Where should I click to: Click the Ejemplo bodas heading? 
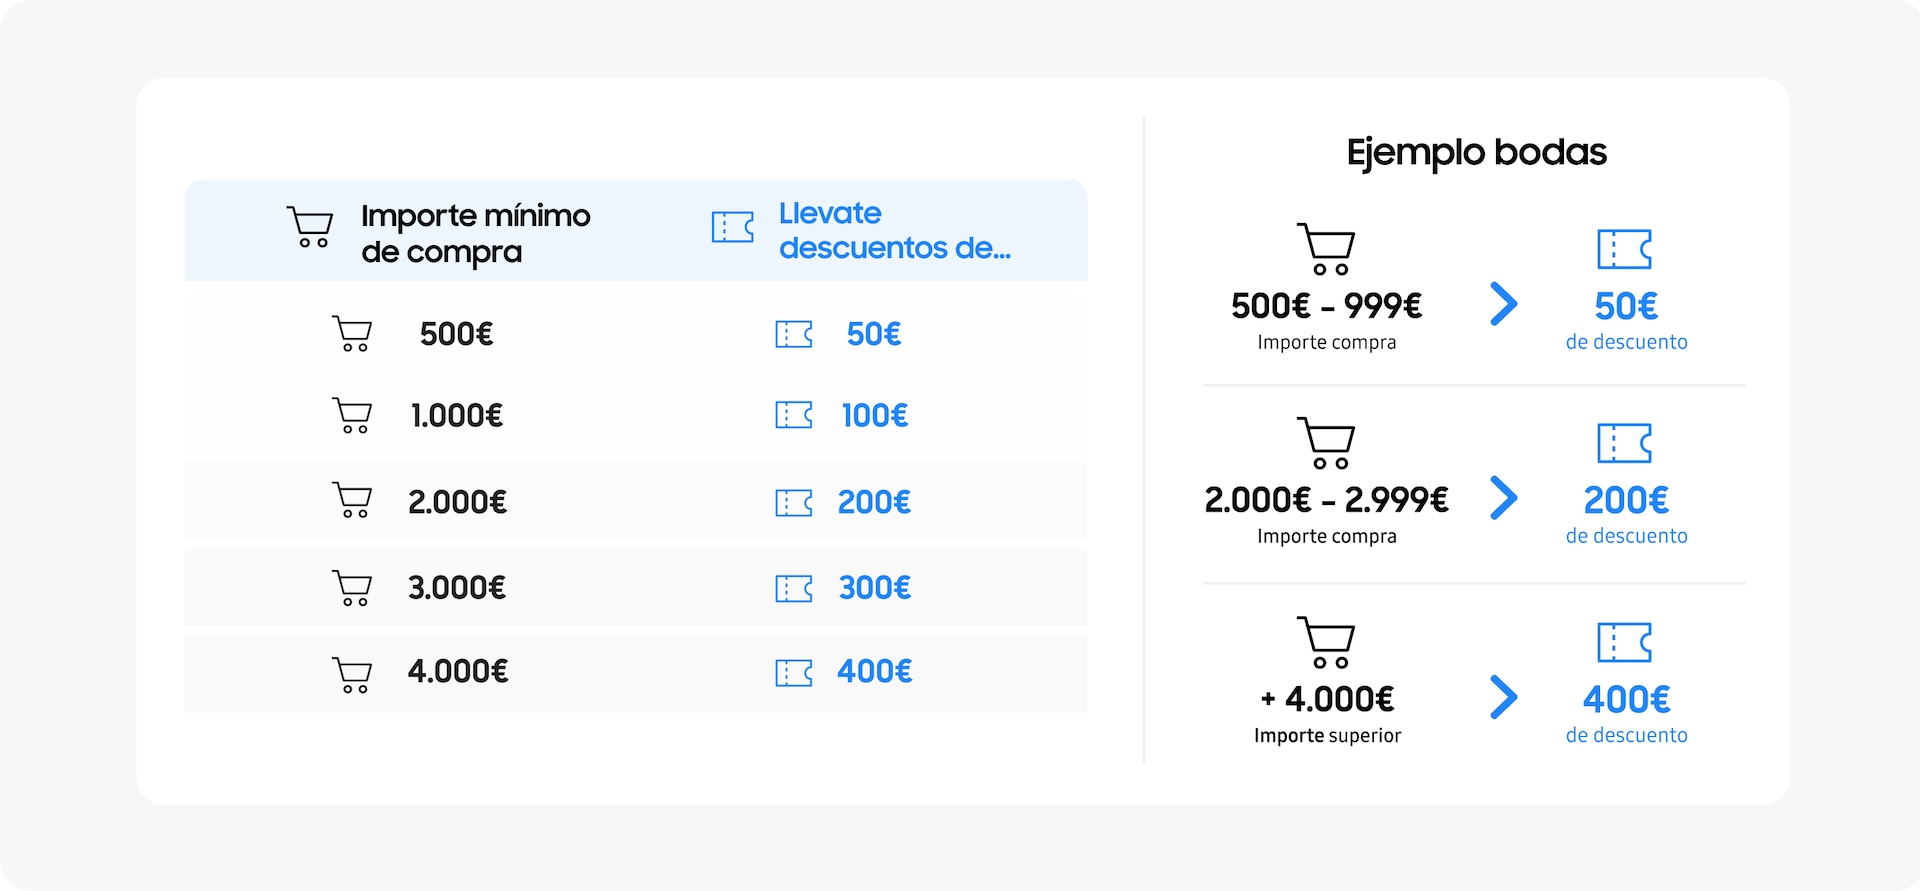point(1477,153)
